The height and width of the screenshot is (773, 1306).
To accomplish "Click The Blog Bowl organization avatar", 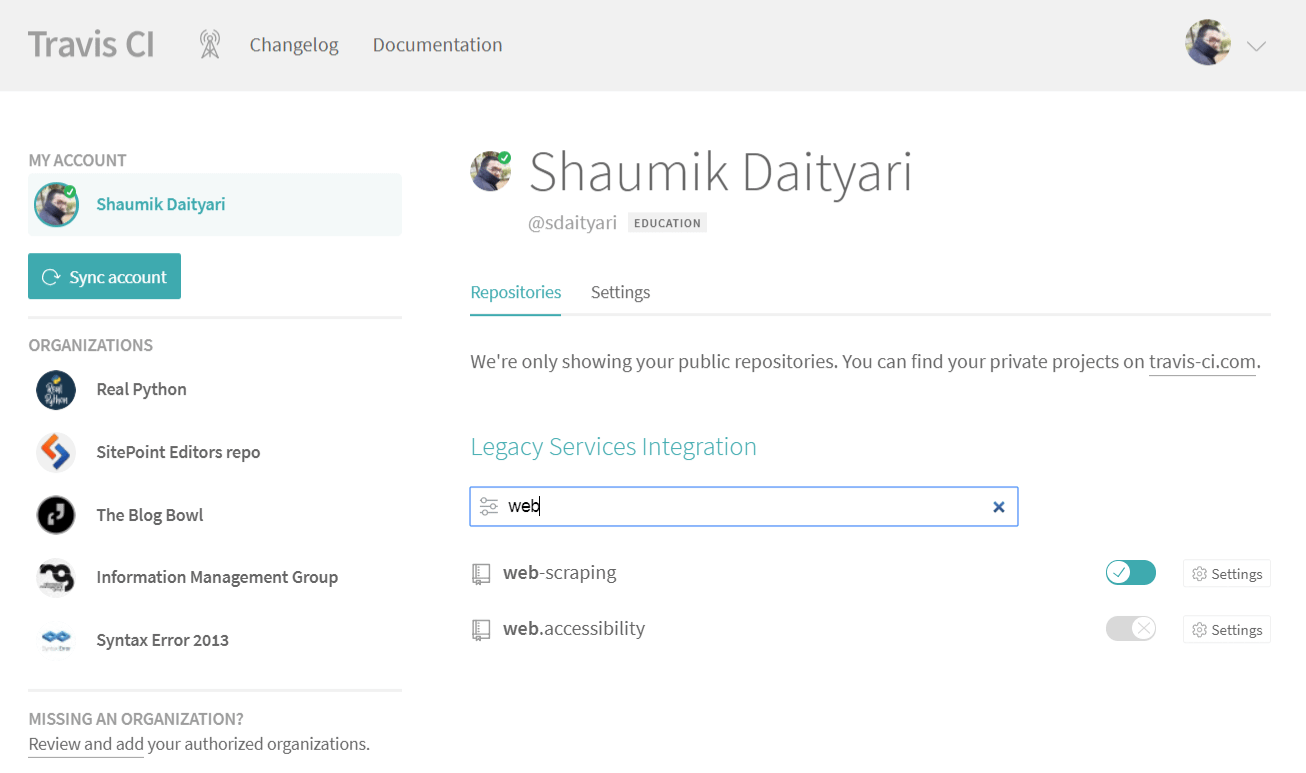I will (55, 514).
